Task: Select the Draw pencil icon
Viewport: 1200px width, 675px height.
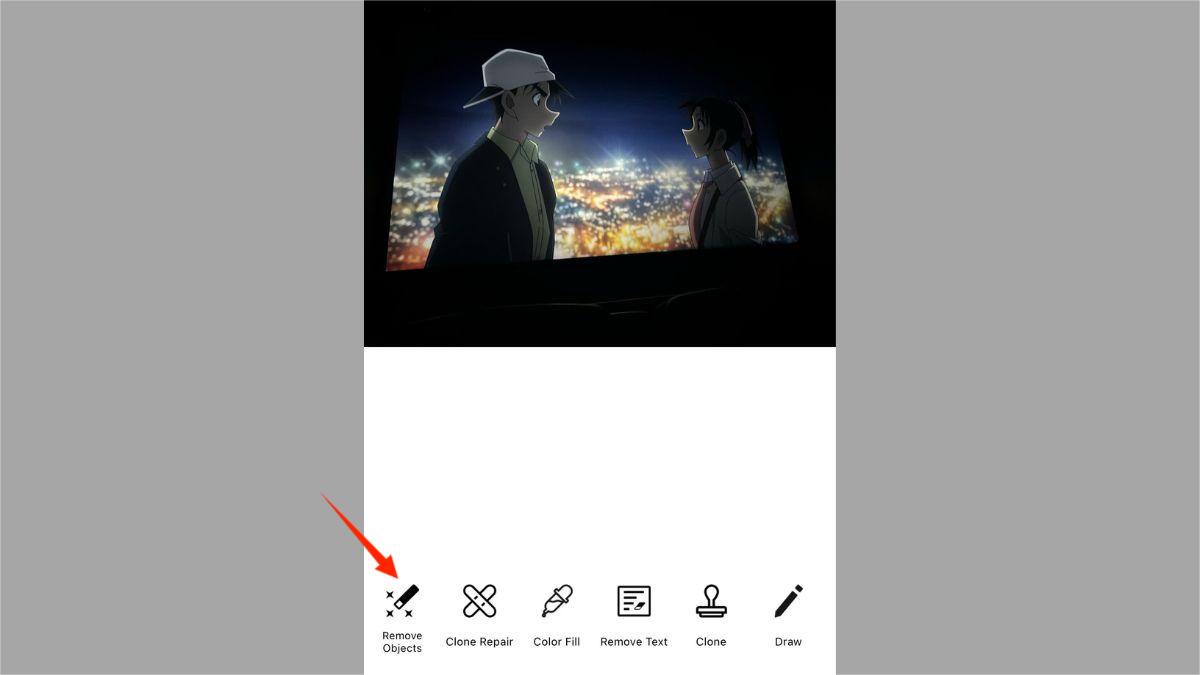Action: (x=788, y=601)
